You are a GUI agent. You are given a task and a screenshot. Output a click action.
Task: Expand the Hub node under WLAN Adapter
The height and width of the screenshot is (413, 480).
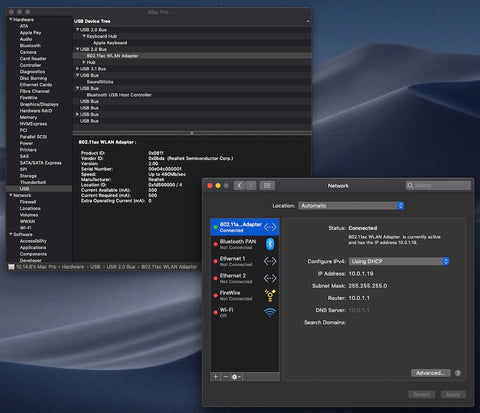[x=84, y=62]
